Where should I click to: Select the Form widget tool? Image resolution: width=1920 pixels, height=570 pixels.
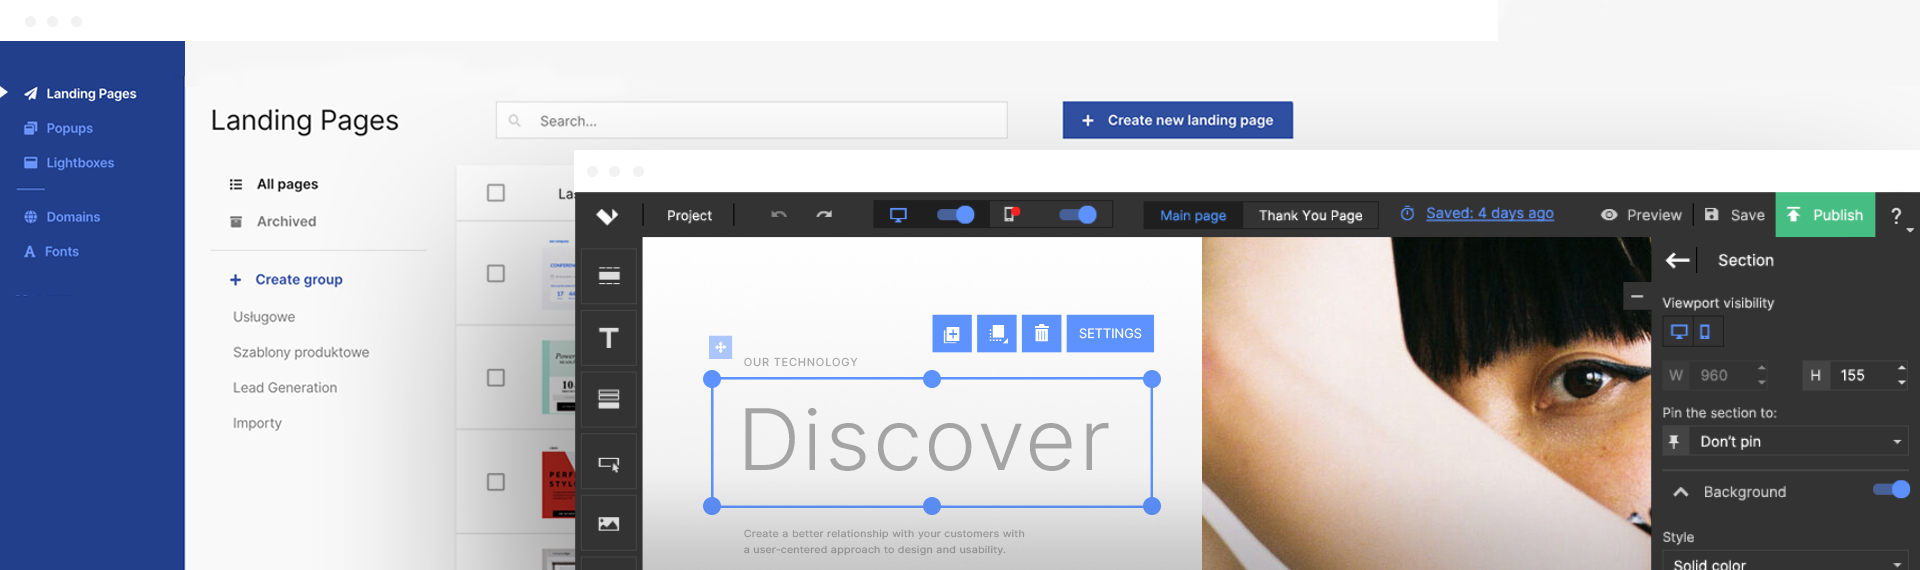[x=609, y=399]
